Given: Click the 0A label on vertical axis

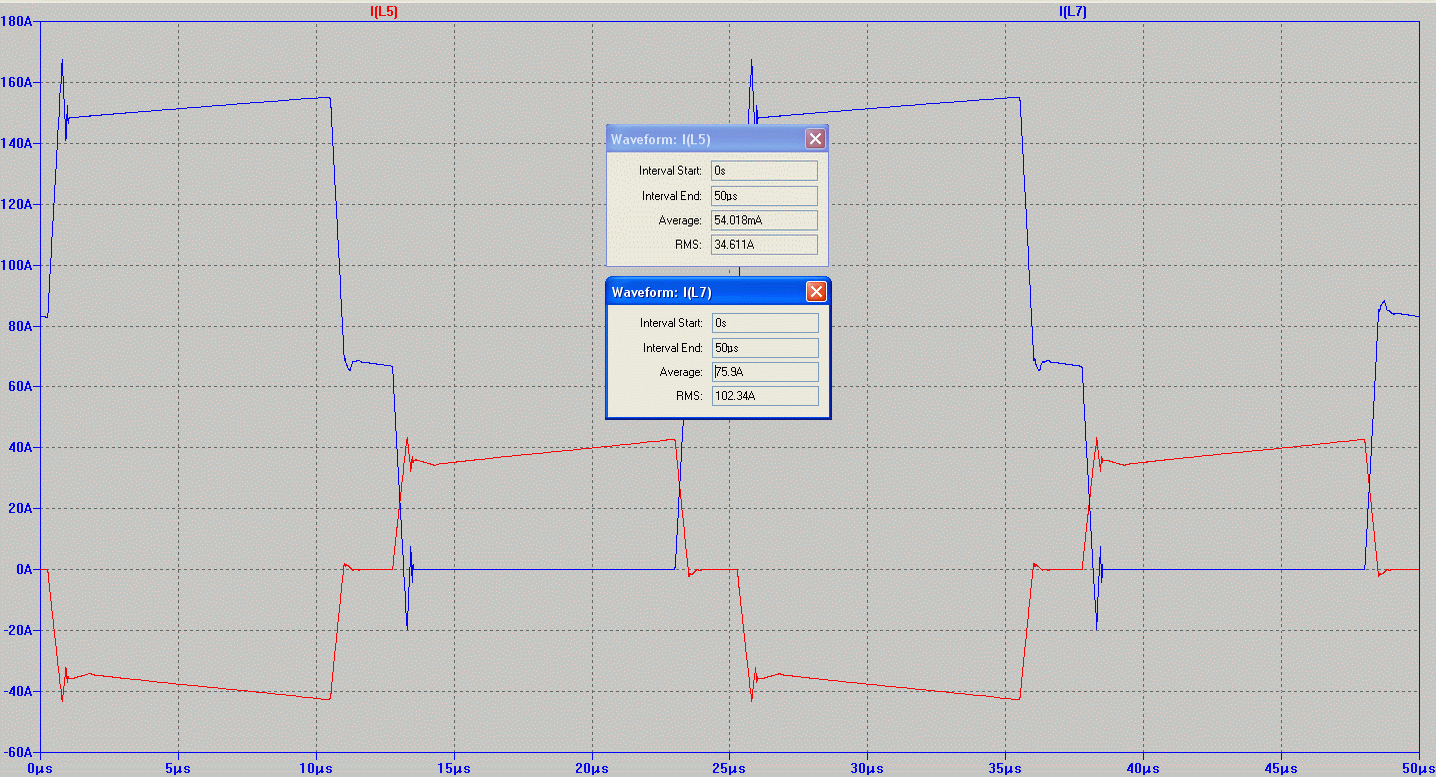Looking at the screenshot, I should click(23, 569).
